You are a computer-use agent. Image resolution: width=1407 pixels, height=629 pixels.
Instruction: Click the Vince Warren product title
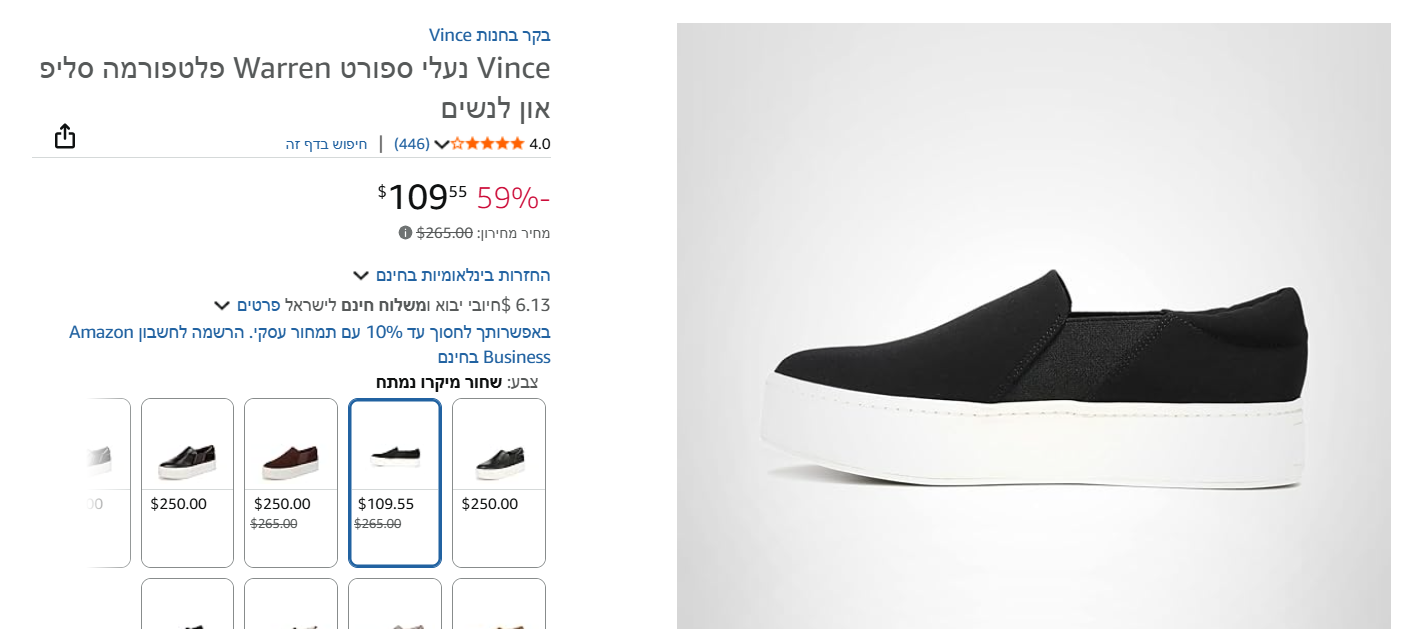pos(295,88)
